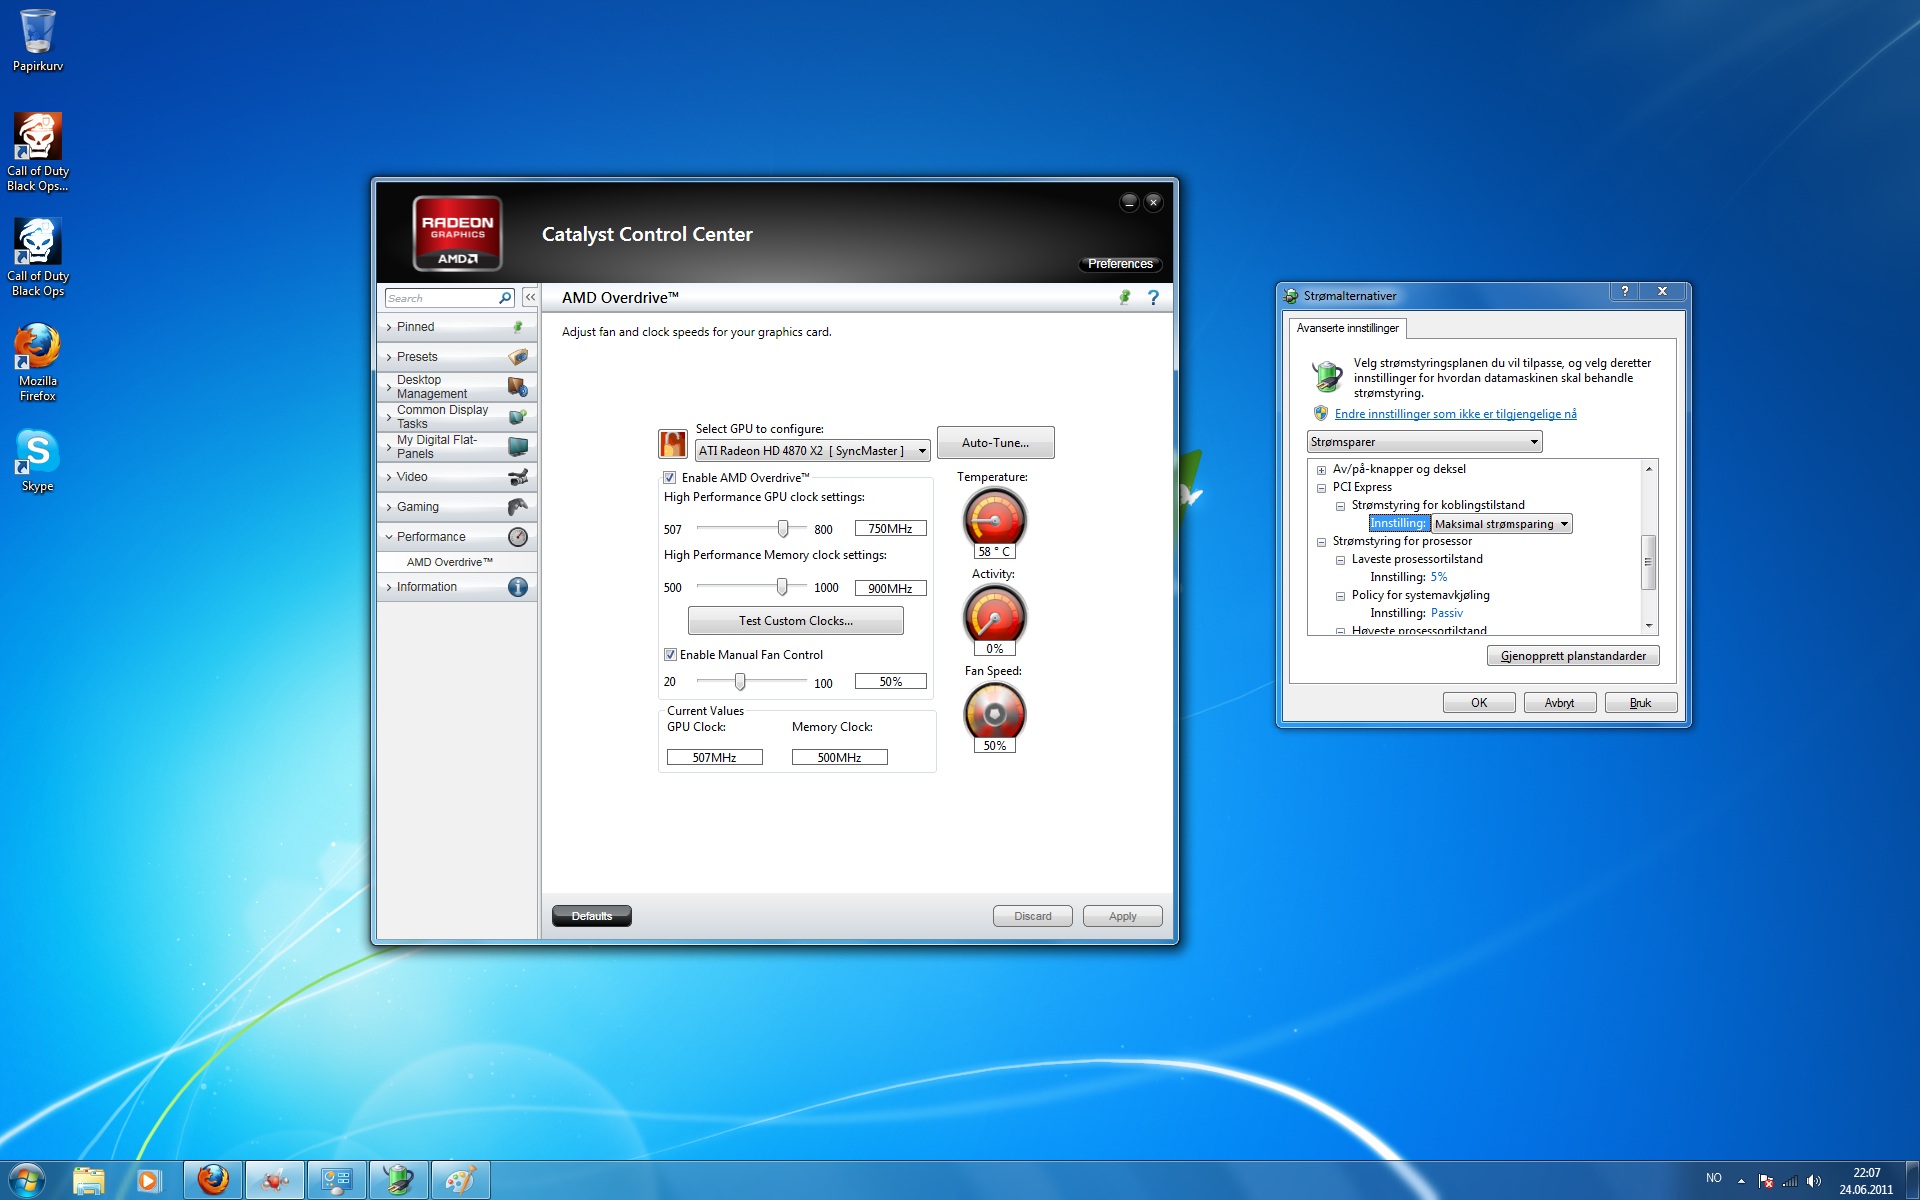1920x1200 pixels.
Task: Click the Defaults button
Action: click(x=592, y=916)
